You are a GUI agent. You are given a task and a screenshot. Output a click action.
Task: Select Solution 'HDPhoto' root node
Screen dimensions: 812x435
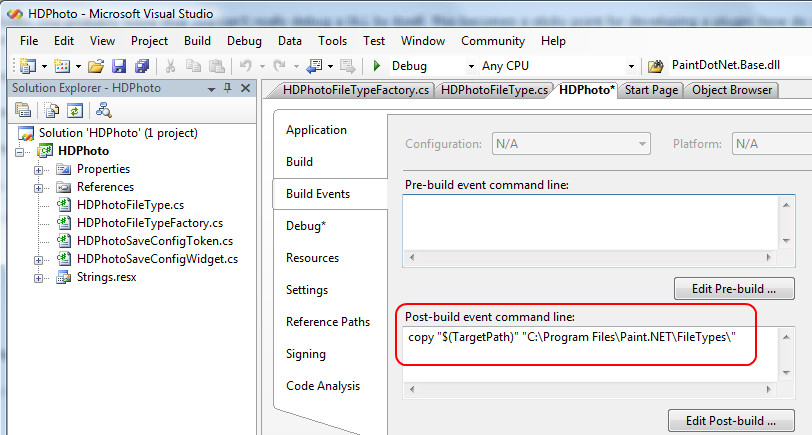118,133
